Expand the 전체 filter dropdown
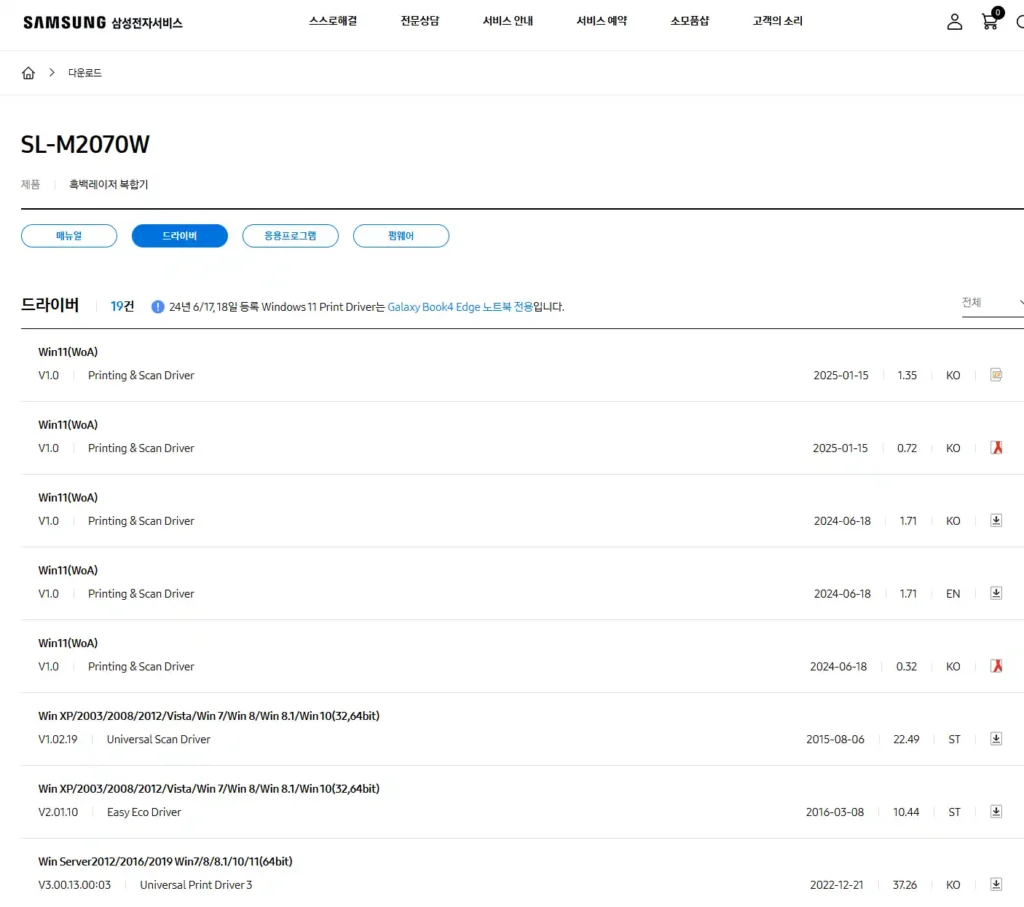 click(x=992, y=303)
